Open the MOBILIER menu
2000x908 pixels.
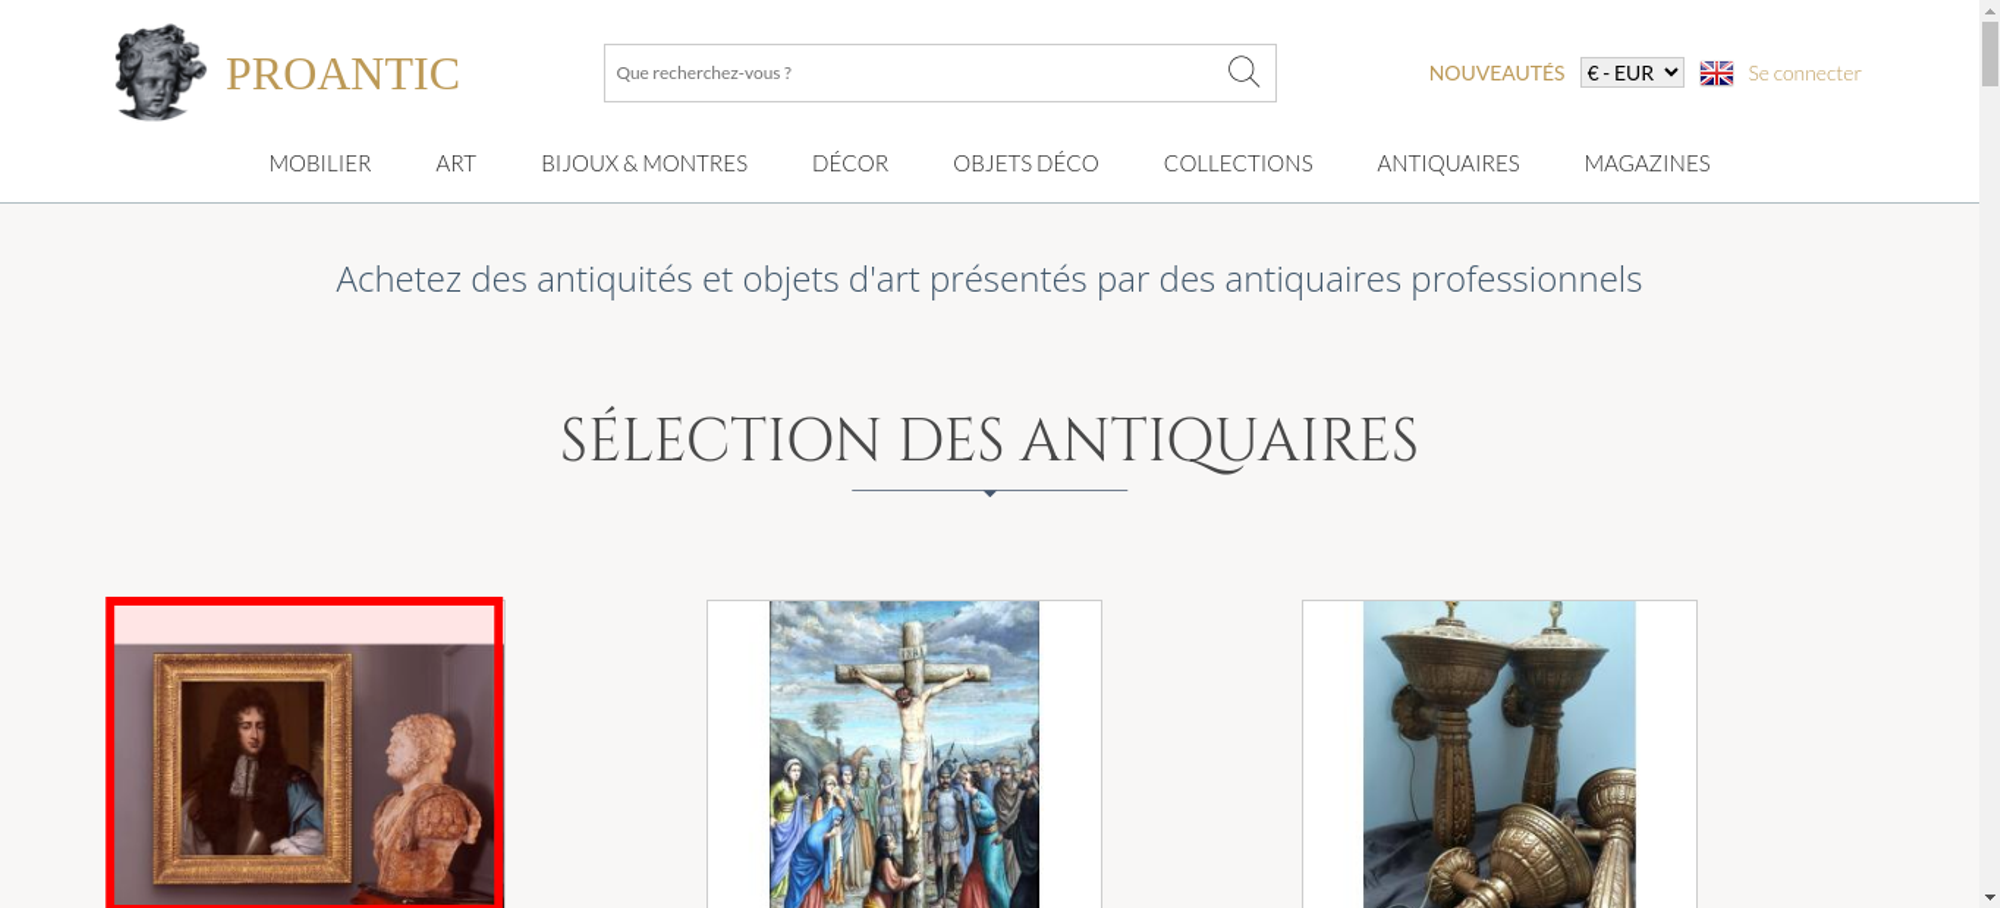320,163
